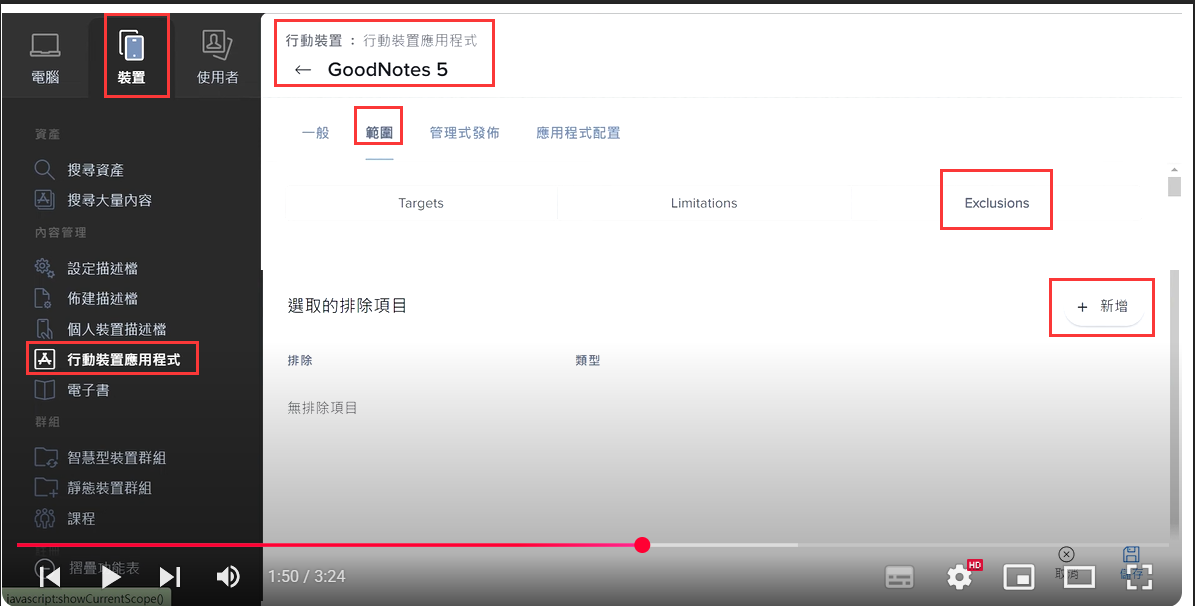The width and height of the screenshot is (1195, 606).
Task: Click the 裝置 (Devices) icon in top navigation
Action: 131,57
